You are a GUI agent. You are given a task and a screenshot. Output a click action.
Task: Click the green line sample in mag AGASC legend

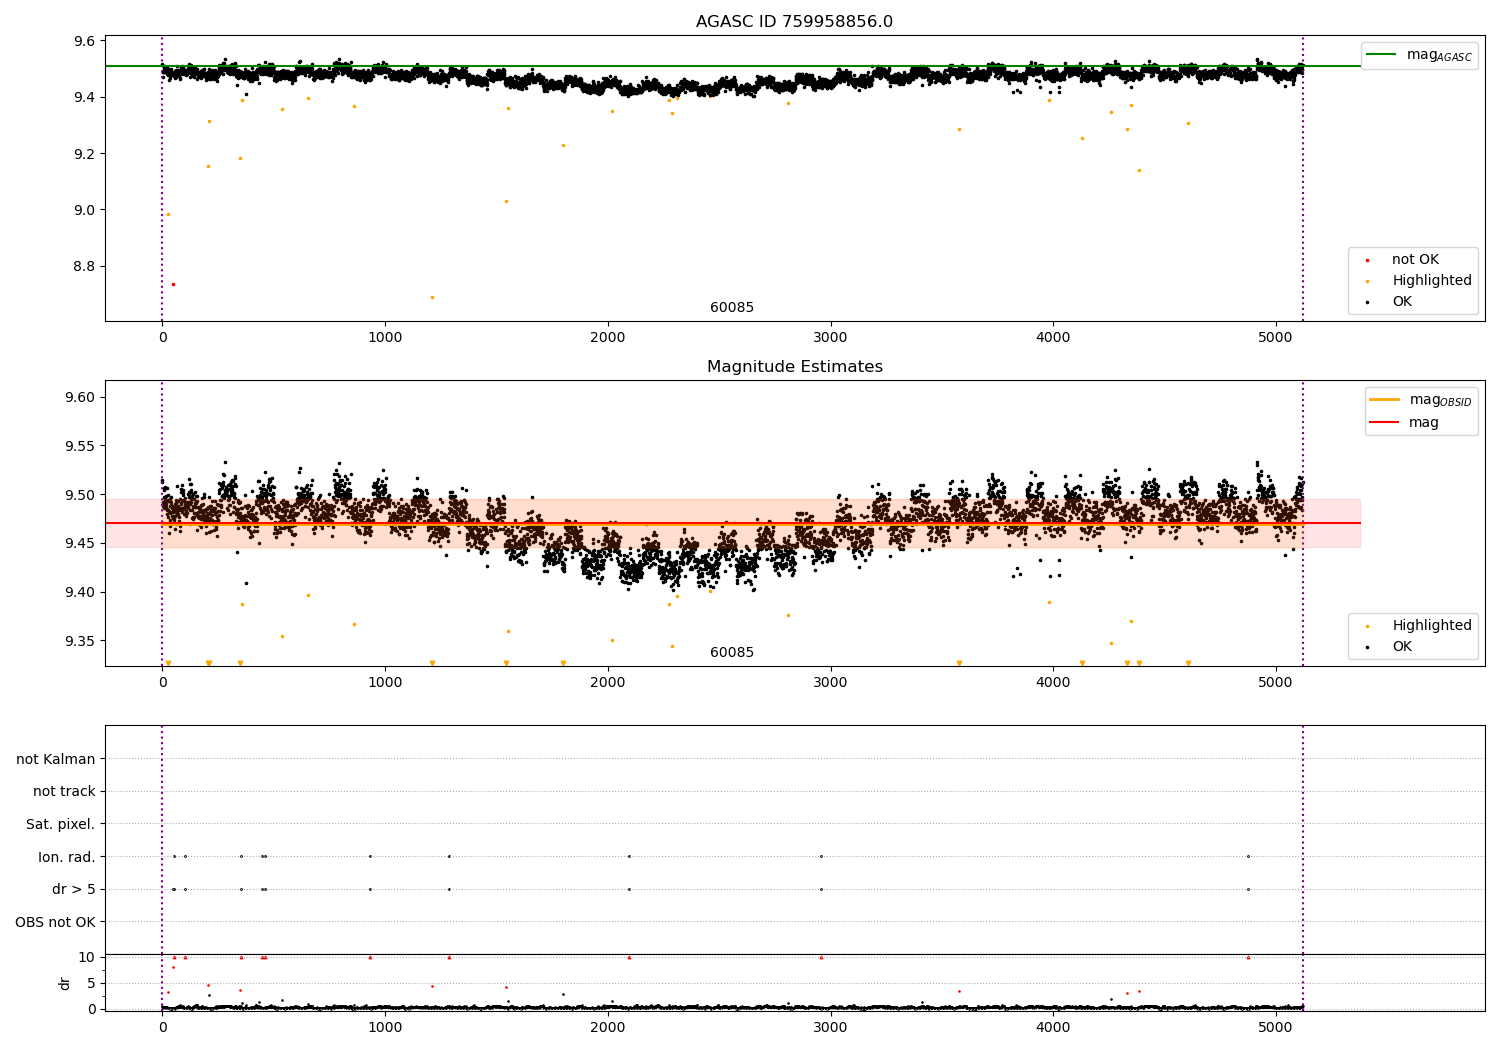[1382, 55]
